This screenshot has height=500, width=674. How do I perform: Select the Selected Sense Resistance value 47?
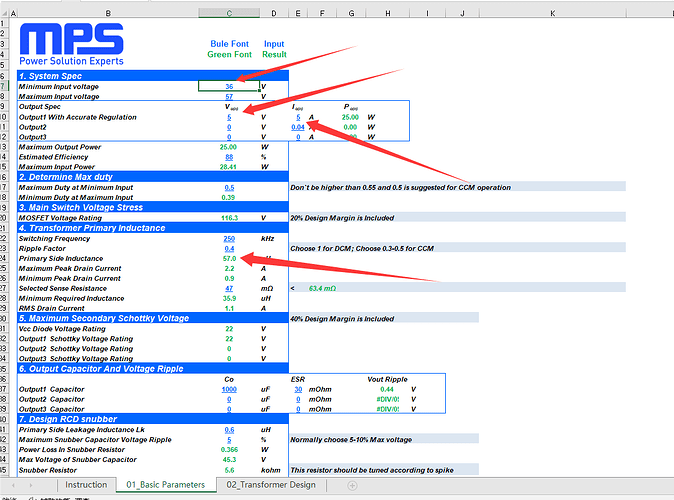[x=229, y=288]
